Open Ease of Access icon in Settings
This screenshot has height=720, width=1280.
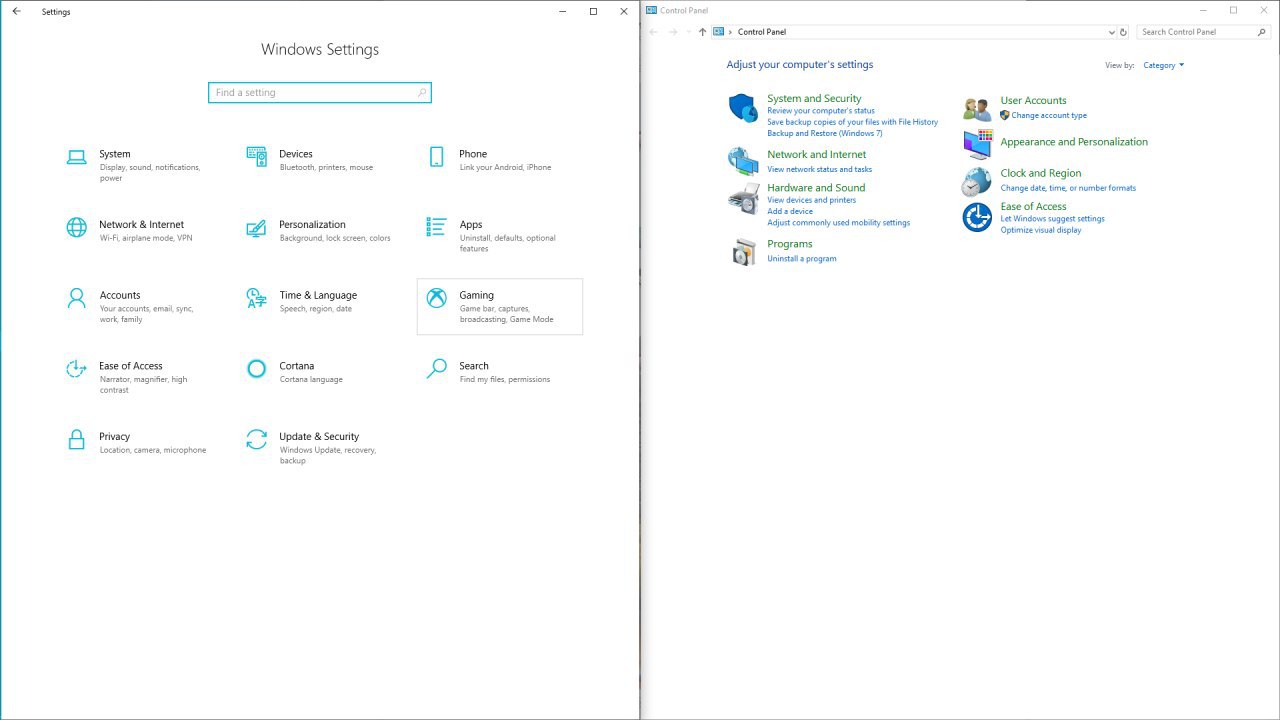(76, 369)
